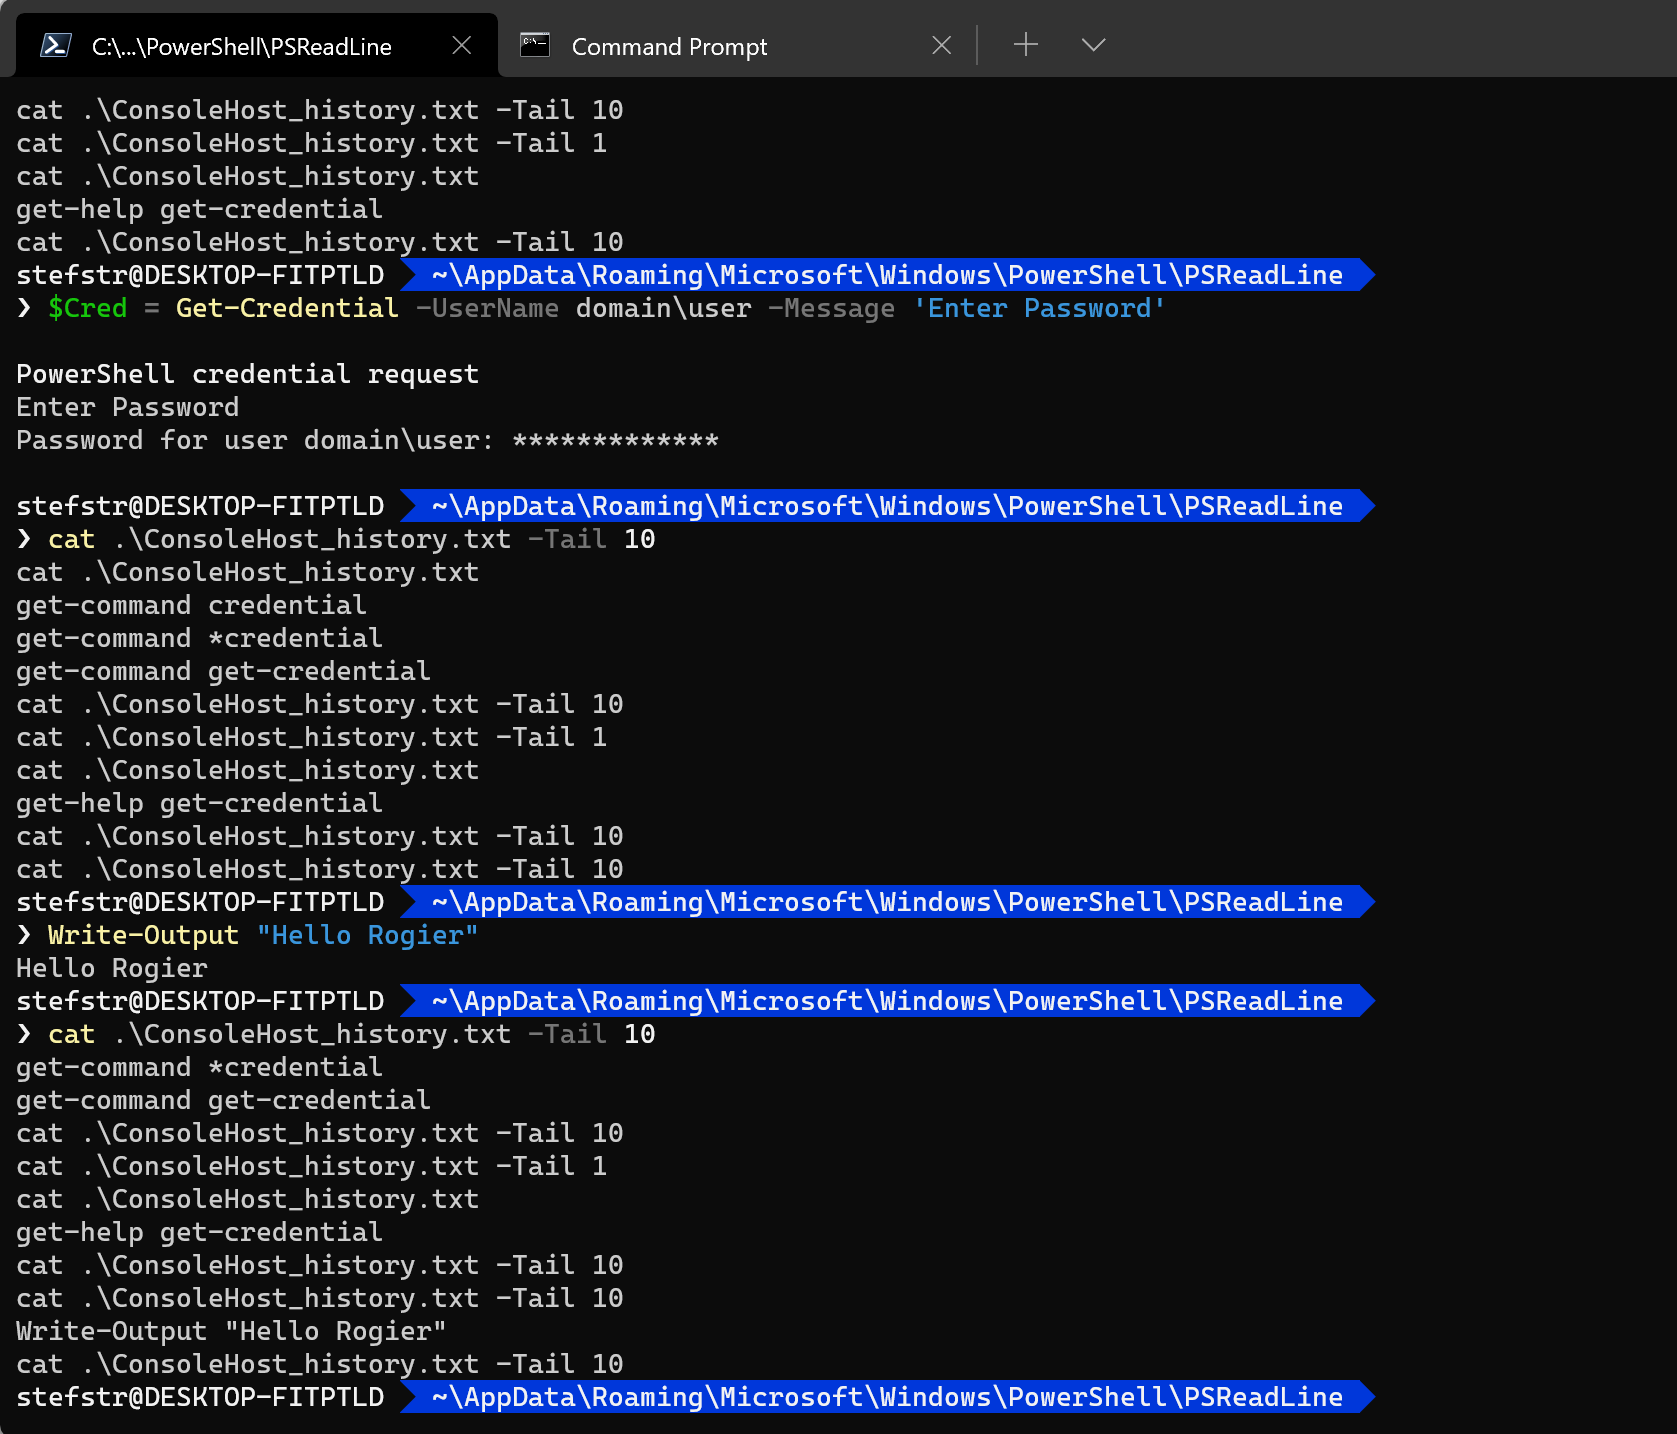This screenshot has height=1434, width=1677.
Task: Select the Get-Credential command text
Action: (x=286, y=308)
